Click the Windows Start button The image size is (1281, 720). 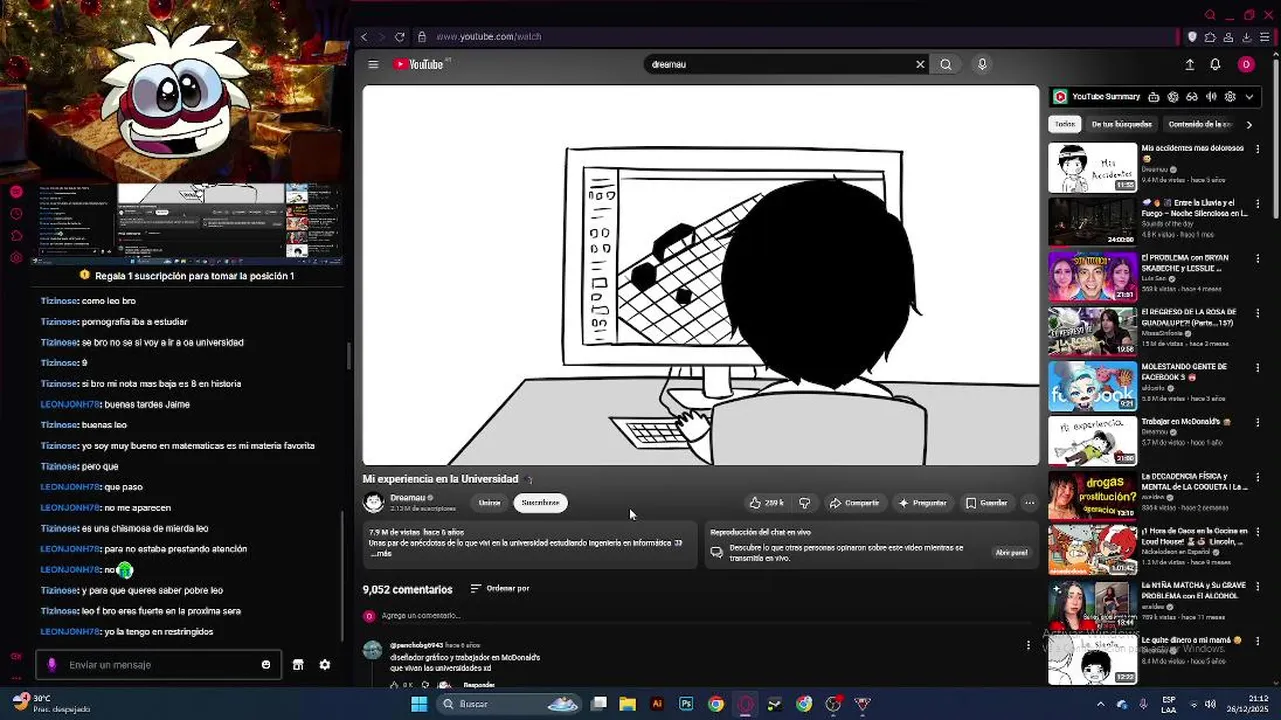419,704
